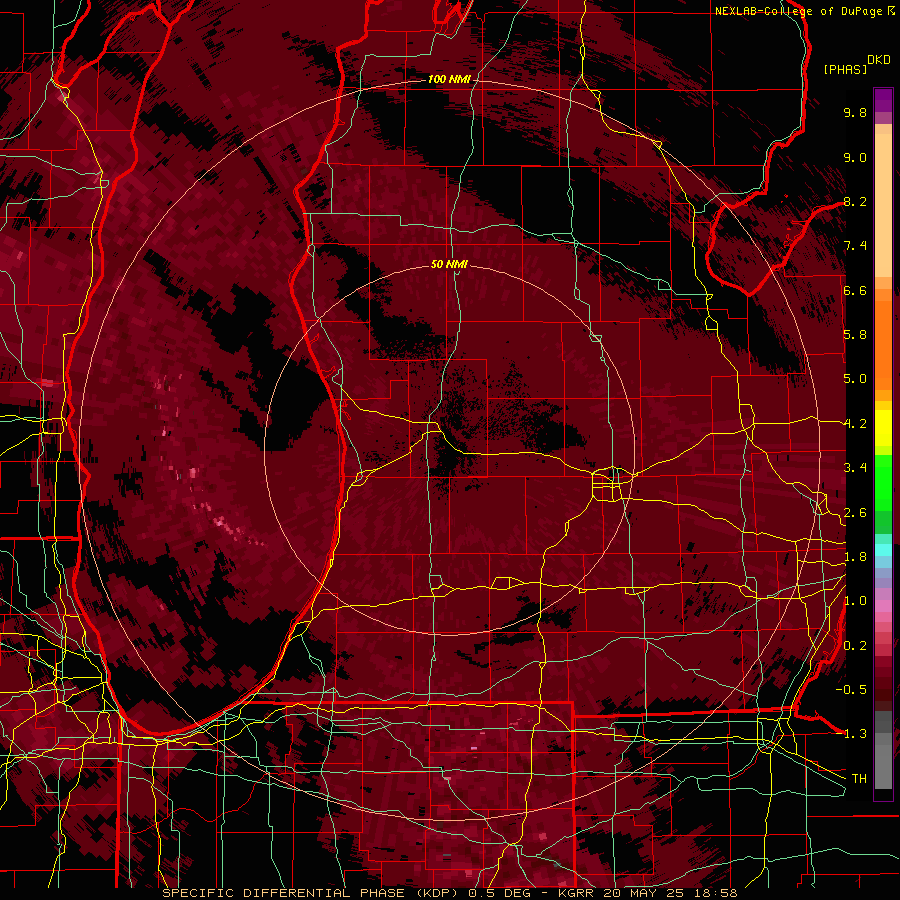Click the DKD label above the color bar
This screenshot has width=900, height=900.
tap(879, 60)
